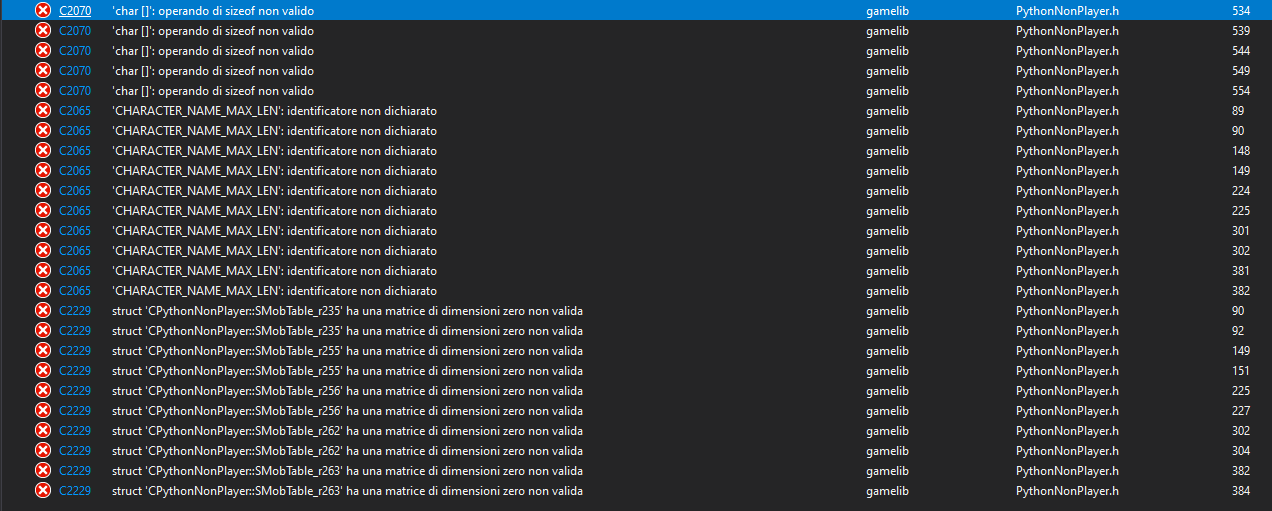Screen dimensions: 1272x511
Task: Click line number 148 in the line column
Action: click(1241, 150)
